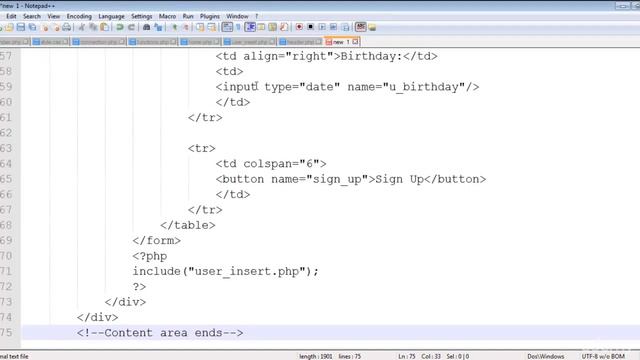Image resolution: width=640 pixels, height=360 pixels.
Task: Click the 'Ln : 75' status entry
Action: coord(407,356)
